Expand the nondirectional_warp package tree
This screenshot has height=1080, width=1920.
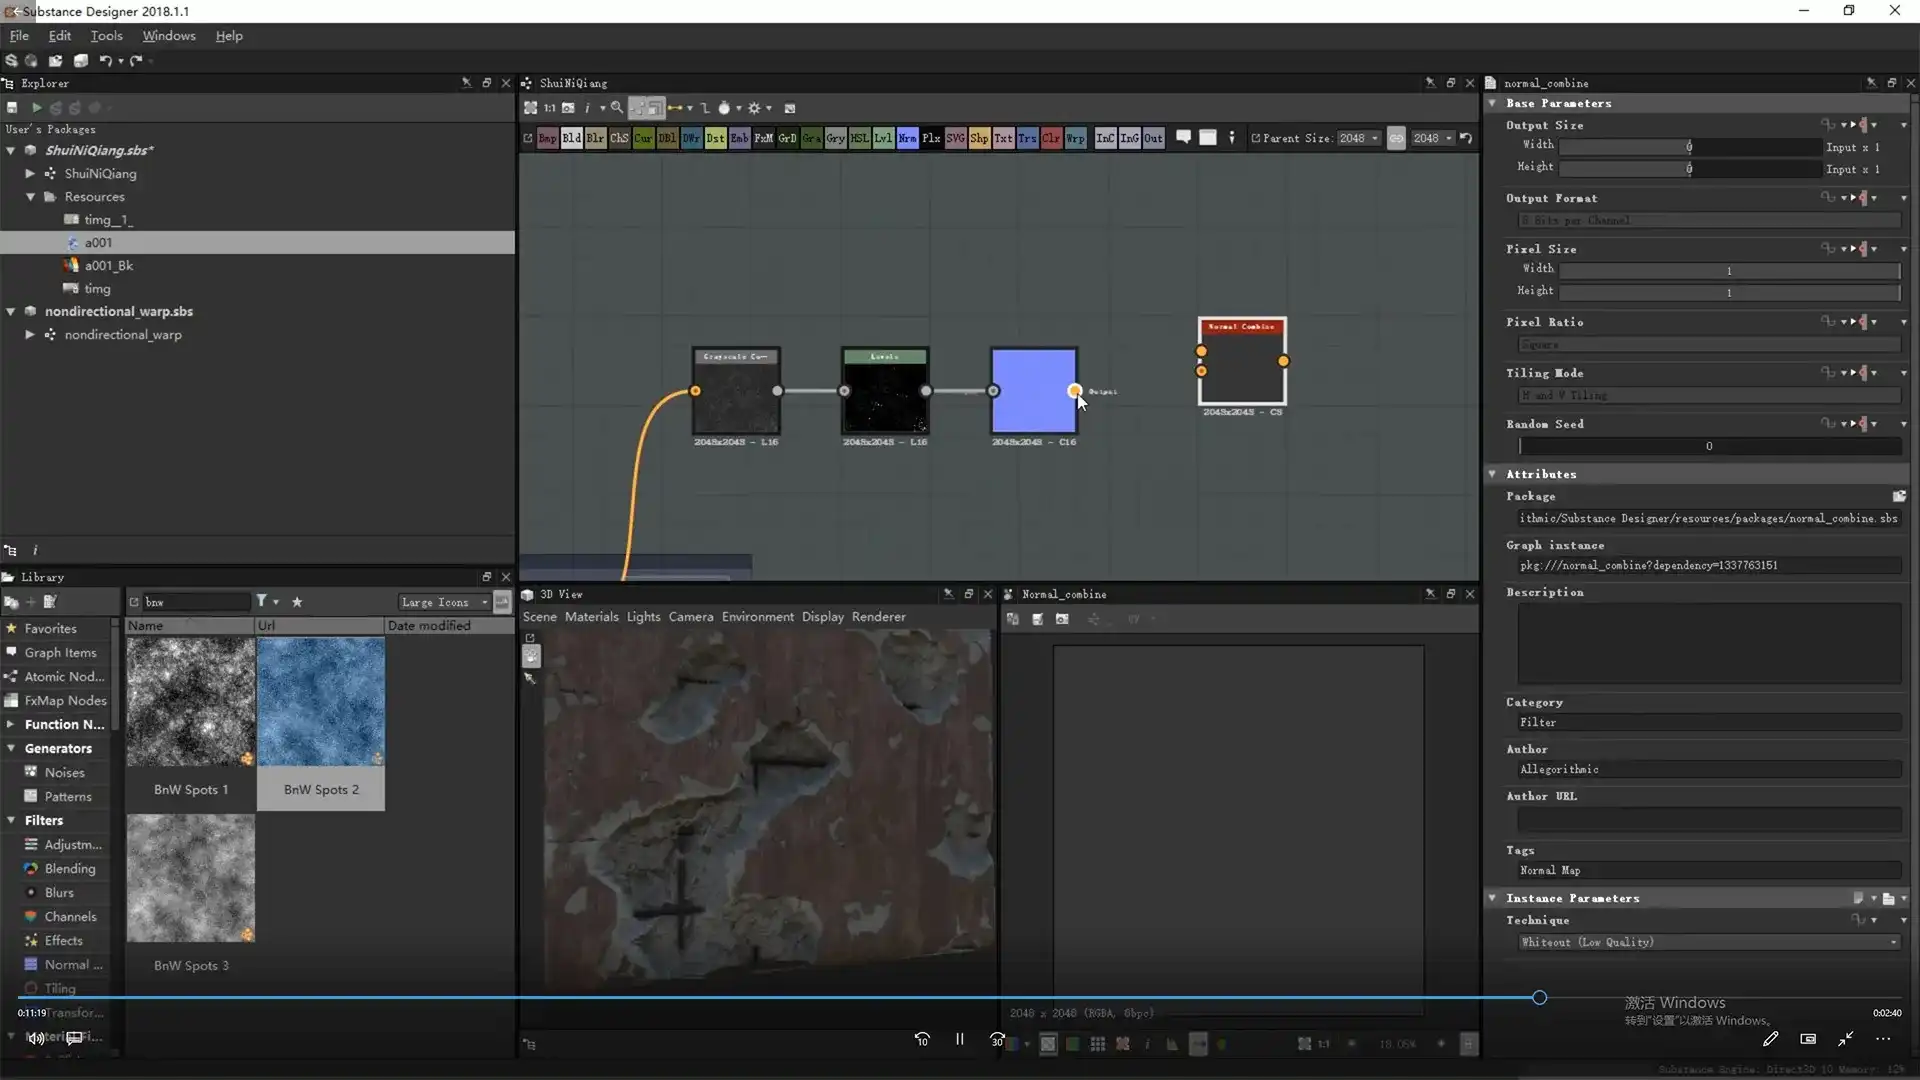pyautogui.click(x=29, y=334)
